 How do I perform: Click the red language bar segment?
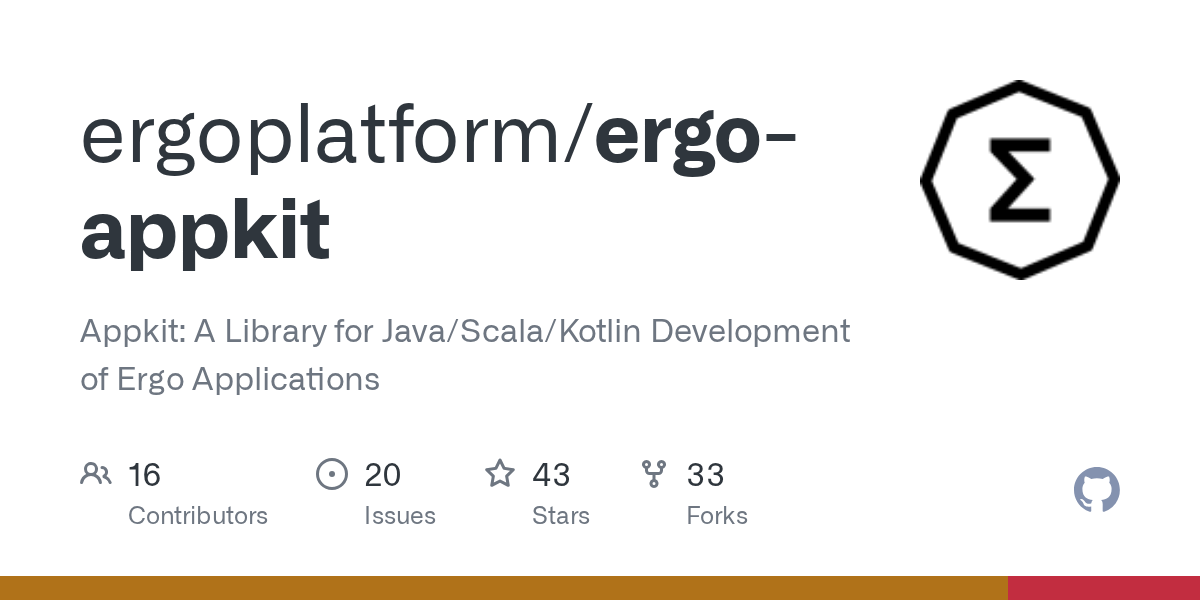coord(1103,588)
